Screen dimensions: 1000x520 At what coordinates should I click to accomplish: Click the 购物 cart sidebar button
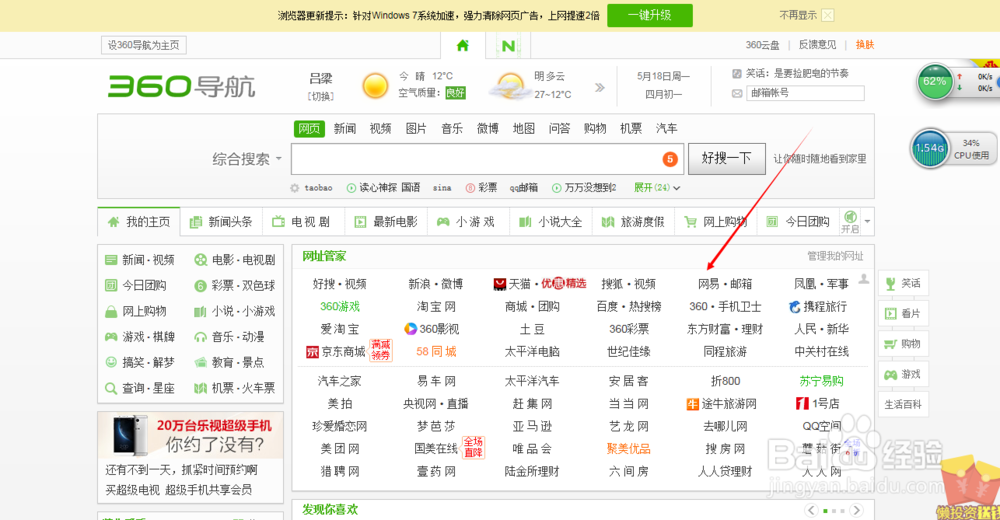tap(903, 344)
